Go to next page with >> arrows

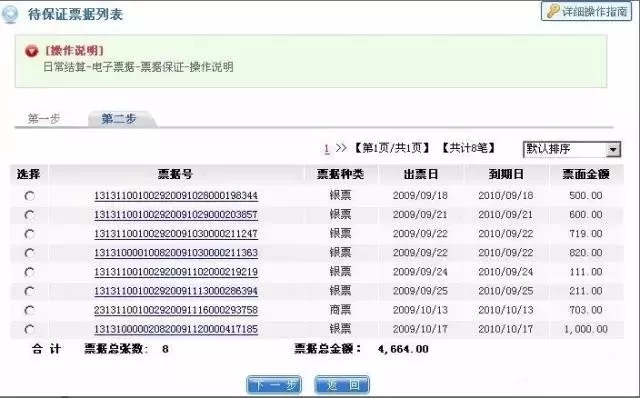point(341,148)
